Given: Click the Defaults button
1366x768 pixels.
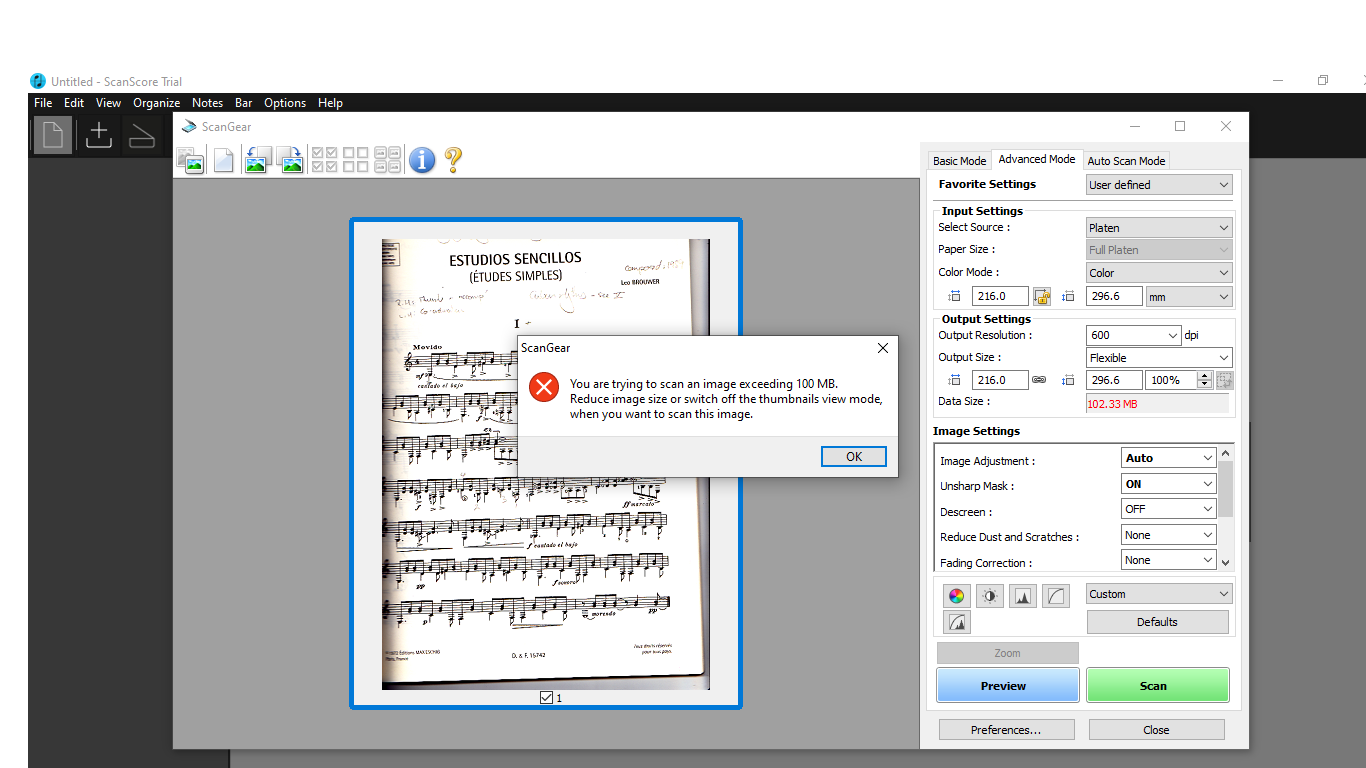Looking at the screenshot, I should pyautogui.click(x=1157, y=622).
